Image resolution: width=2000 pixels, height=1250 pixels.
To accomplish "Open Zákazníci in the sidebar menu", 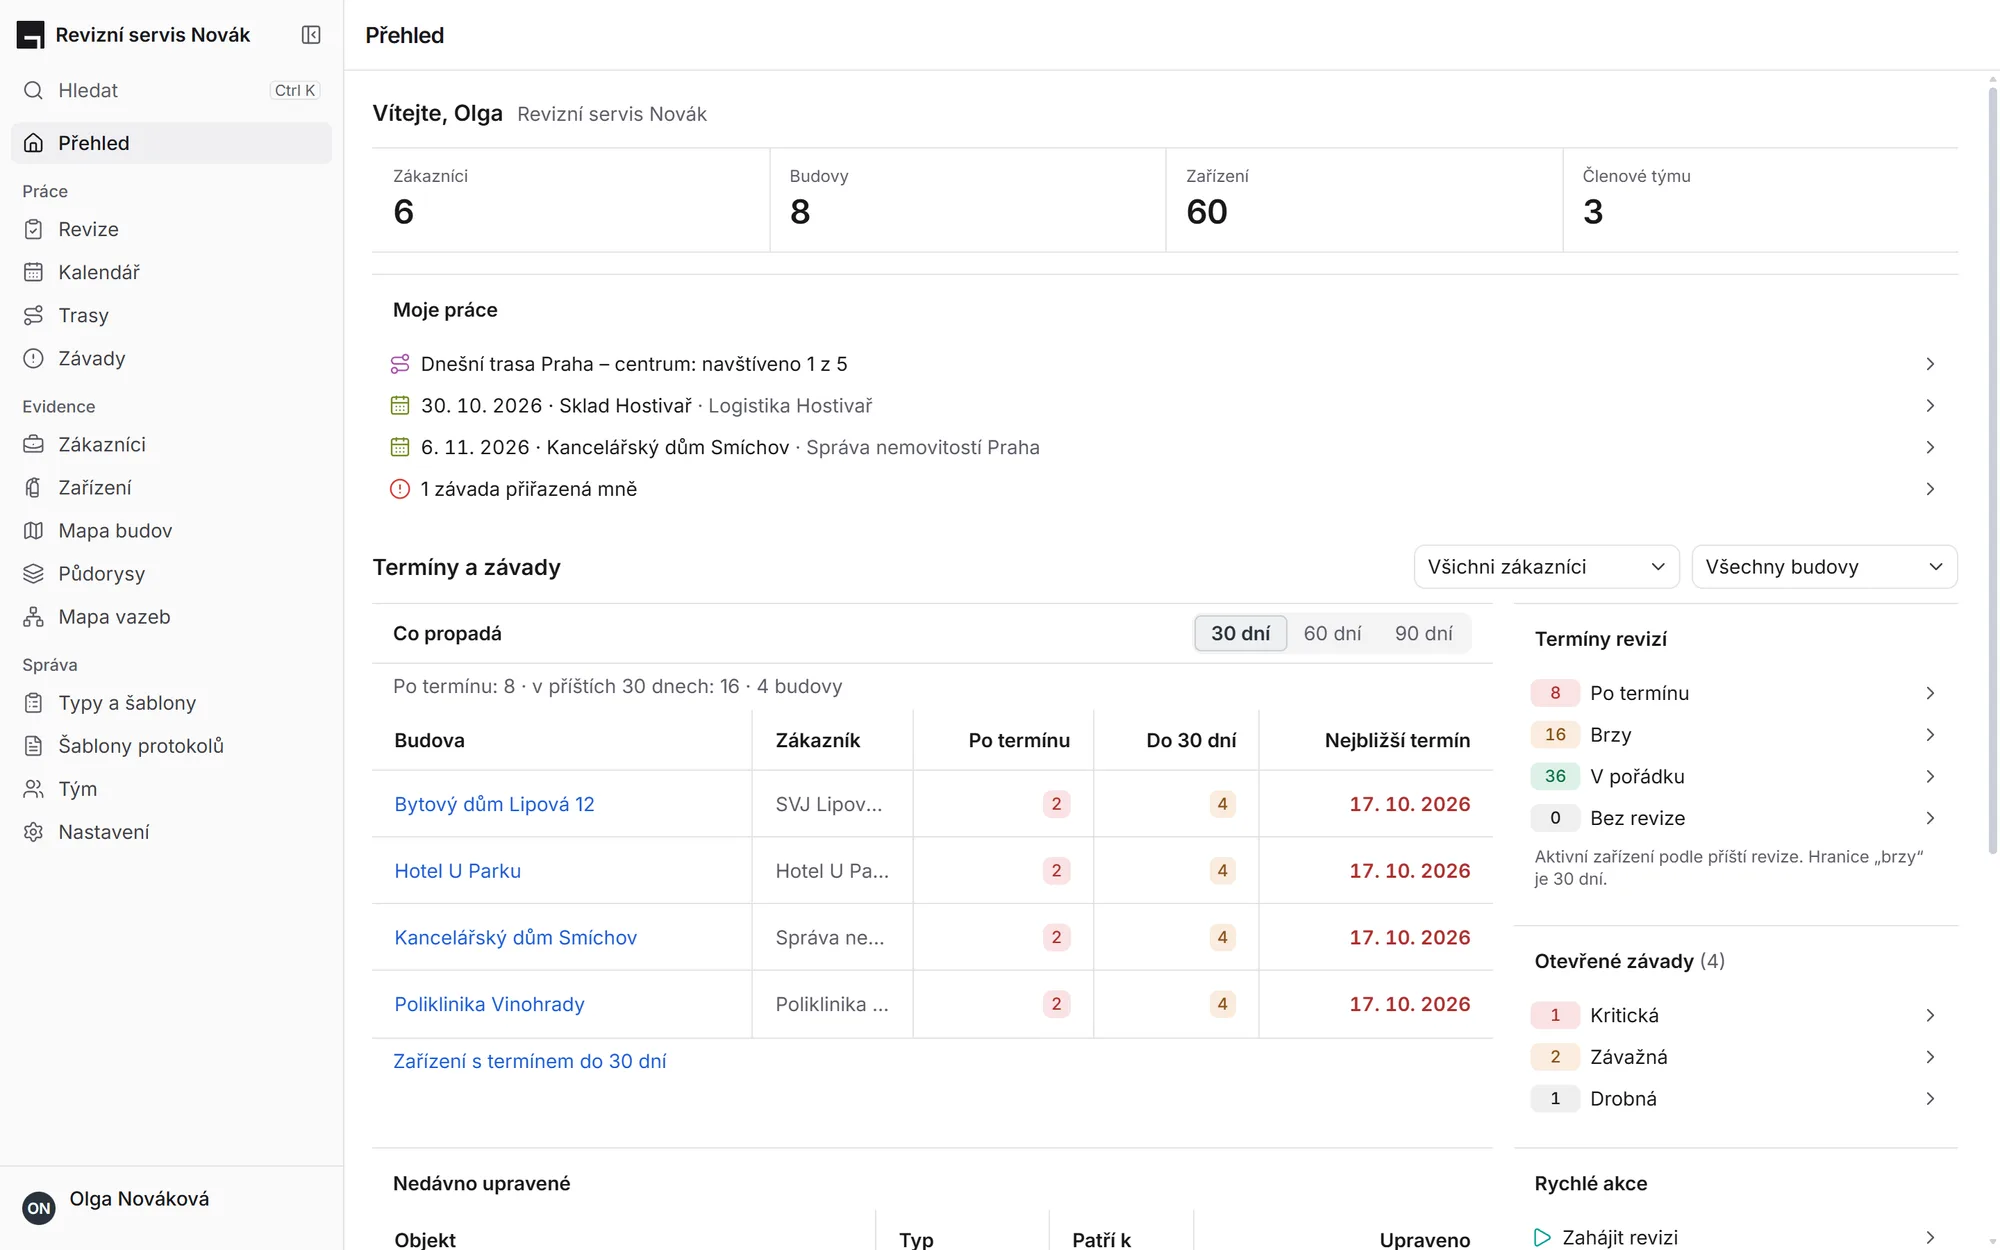I will pyautogui.click(x=171, y=444).
